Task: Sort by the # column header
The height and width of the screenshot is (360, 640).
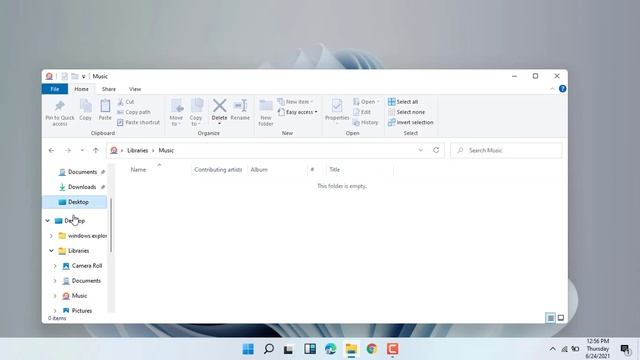Action: point(312,169)
